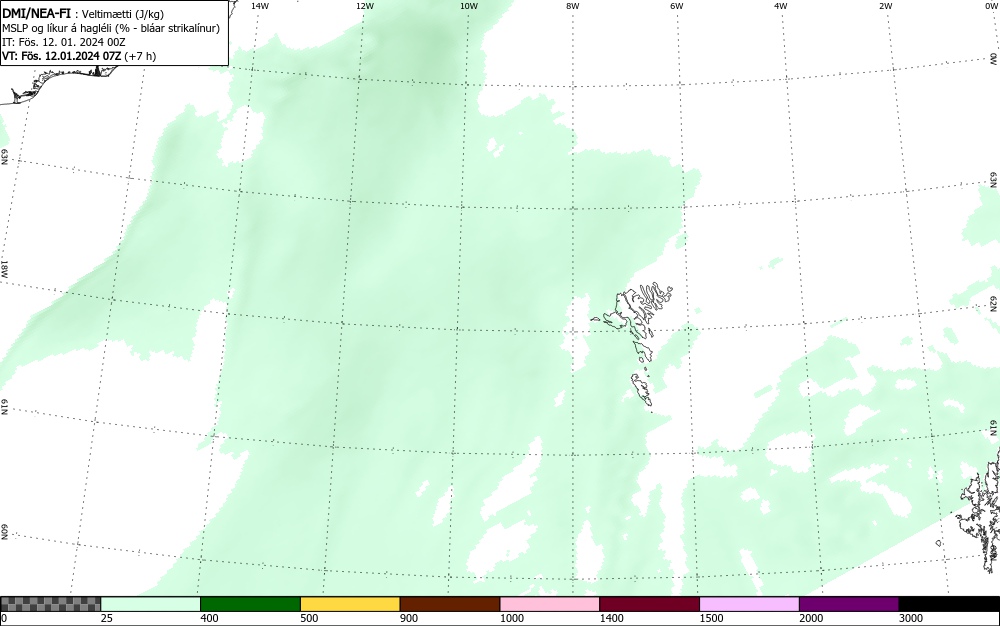Click the "14W" longitude label
The width and height of the screenshot is (1000, 626).
point(260,6)
